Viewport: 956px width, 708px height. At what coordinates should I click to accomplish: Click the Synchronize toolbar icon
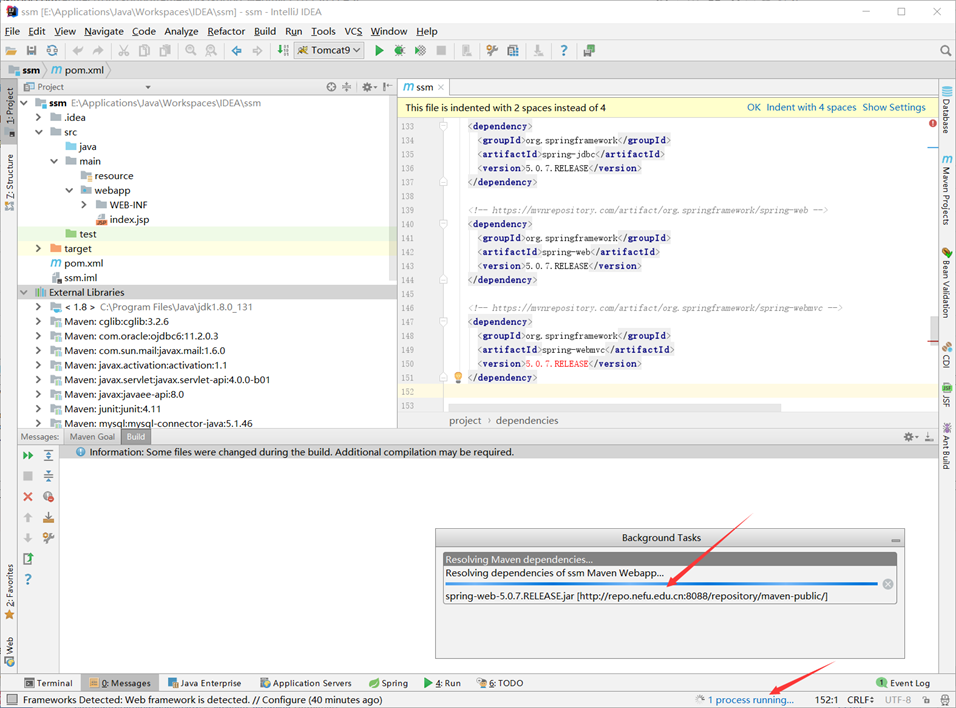tap(52, 51)
